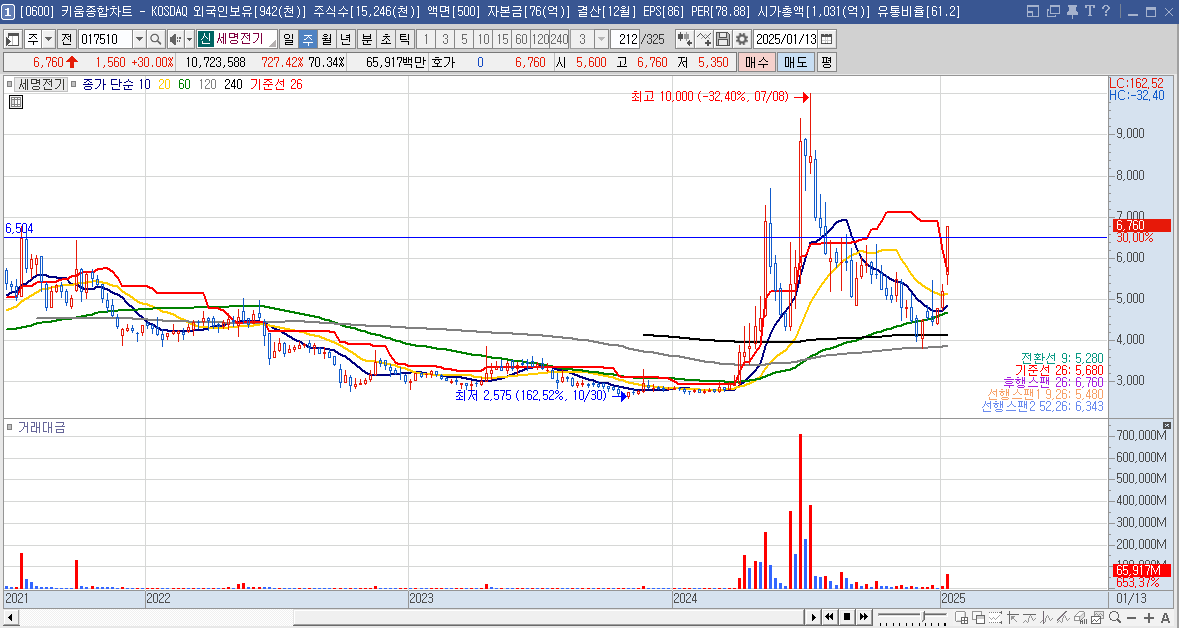The height and width of the screenshot is (628, 1179).
Task: Select the 년 yearly period toggle
Action: (x=345, y=39)
